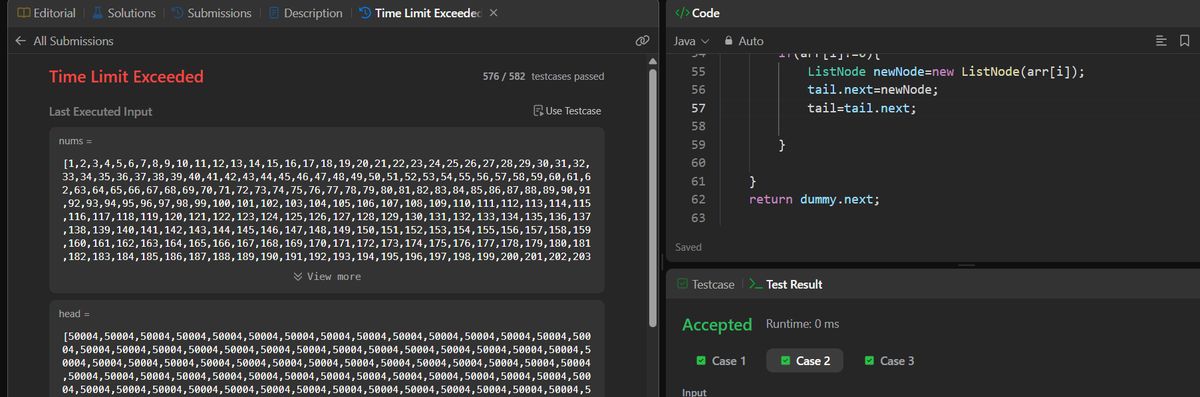This screenshot has height=397, width=1200.
Task: Click the return dummy.next line
Action: tap(815, 199)
